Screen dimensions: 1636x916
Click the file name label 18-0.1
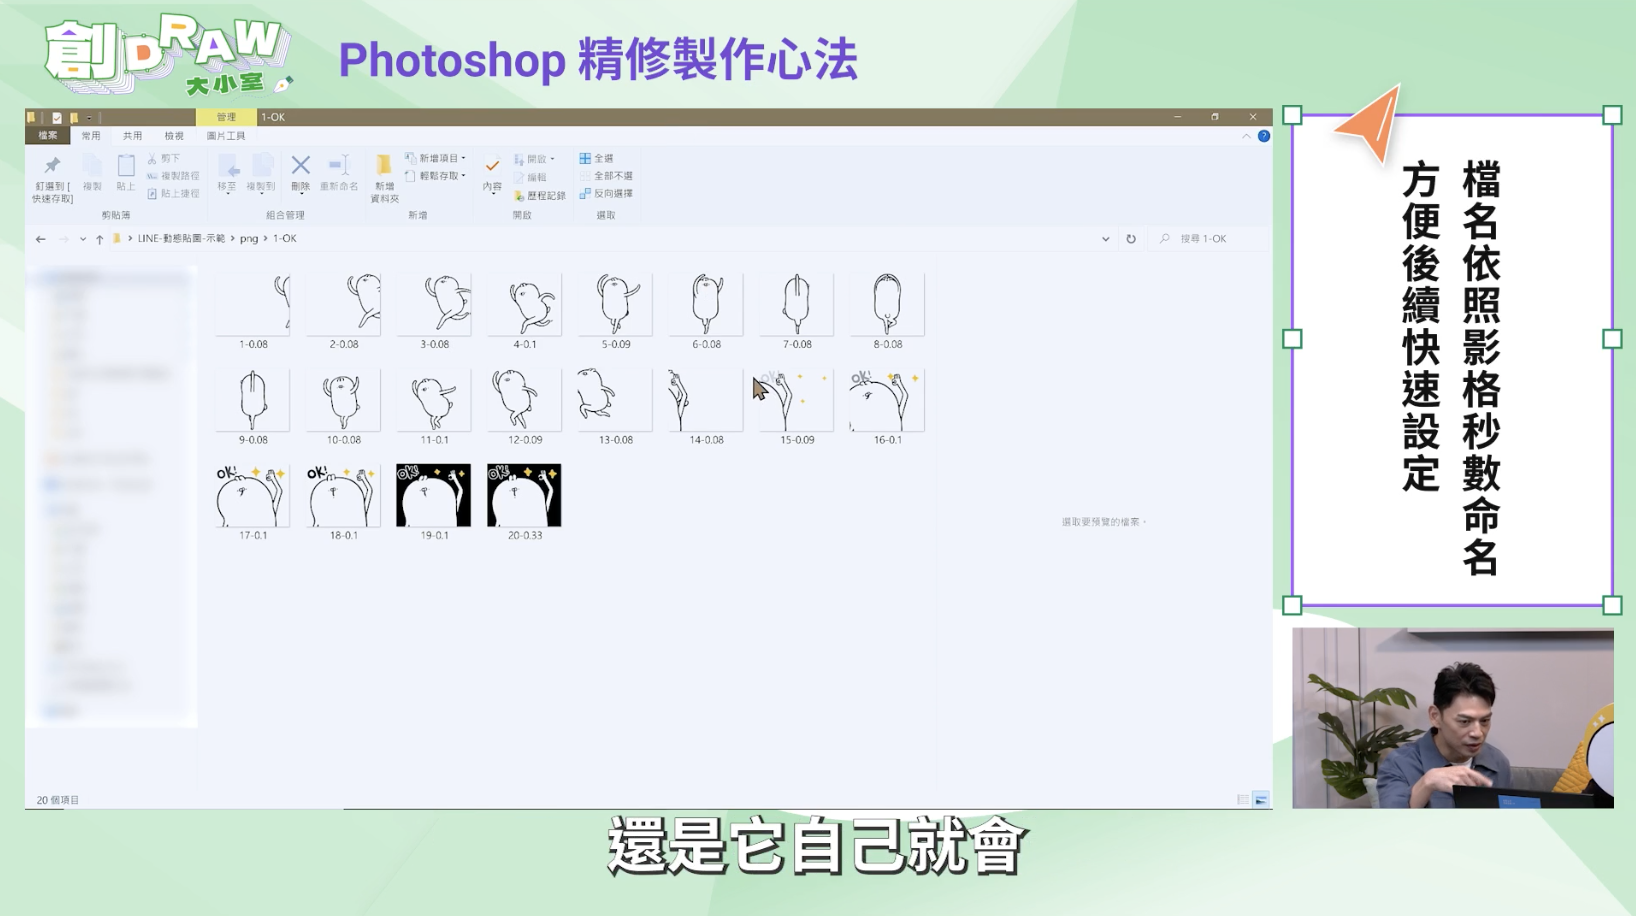pos(344,536)
